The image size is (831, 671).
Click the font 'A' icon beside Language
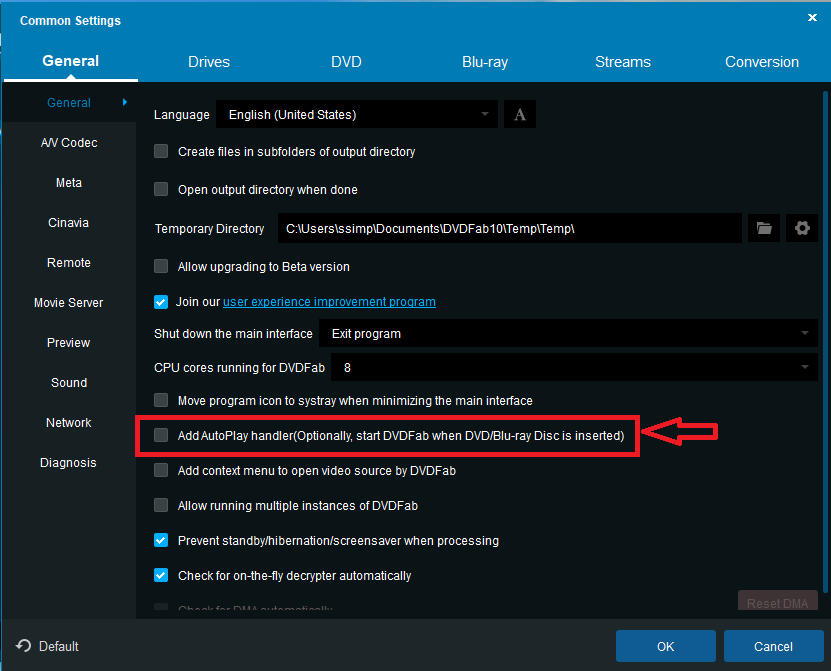[519, 114]
